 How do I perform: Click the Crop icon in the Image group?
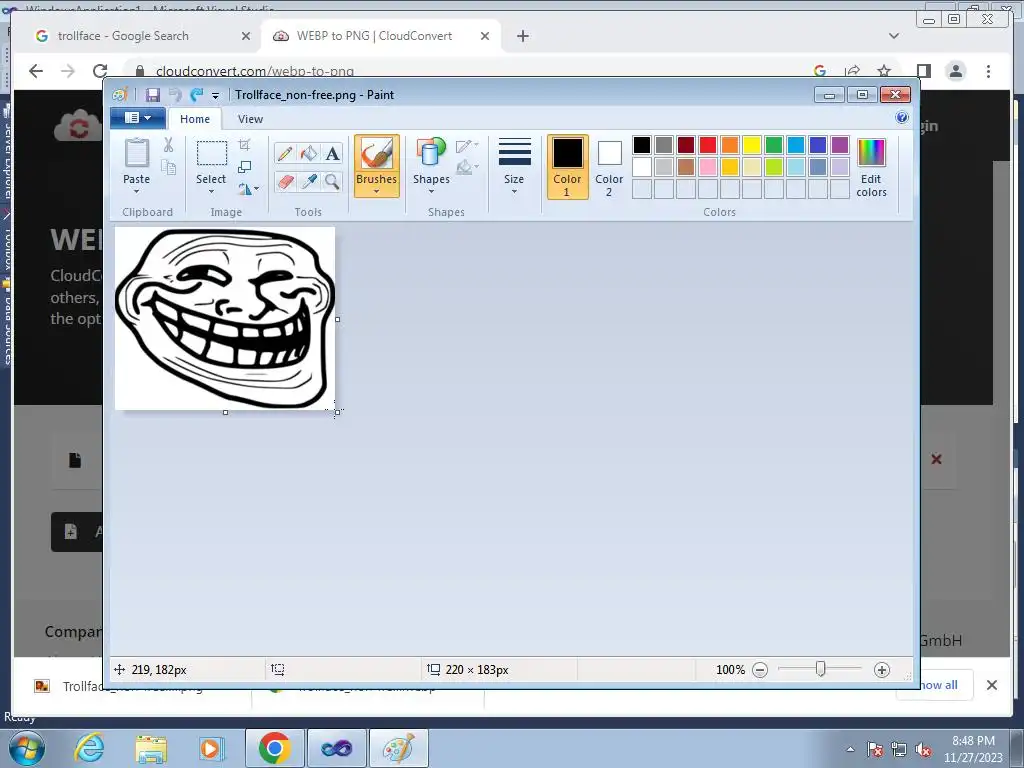coord(245,144)
